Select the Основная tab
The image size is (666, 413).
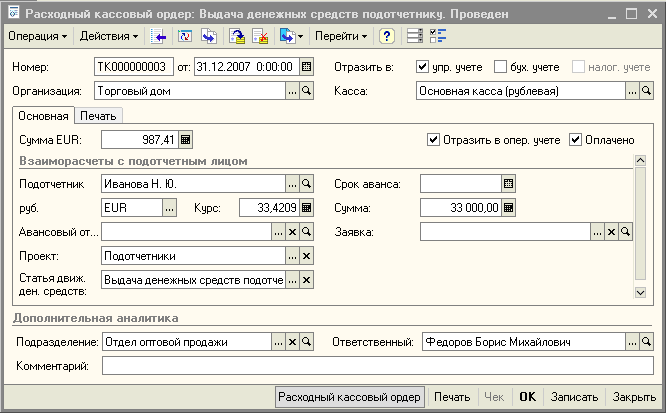(43, 116)
